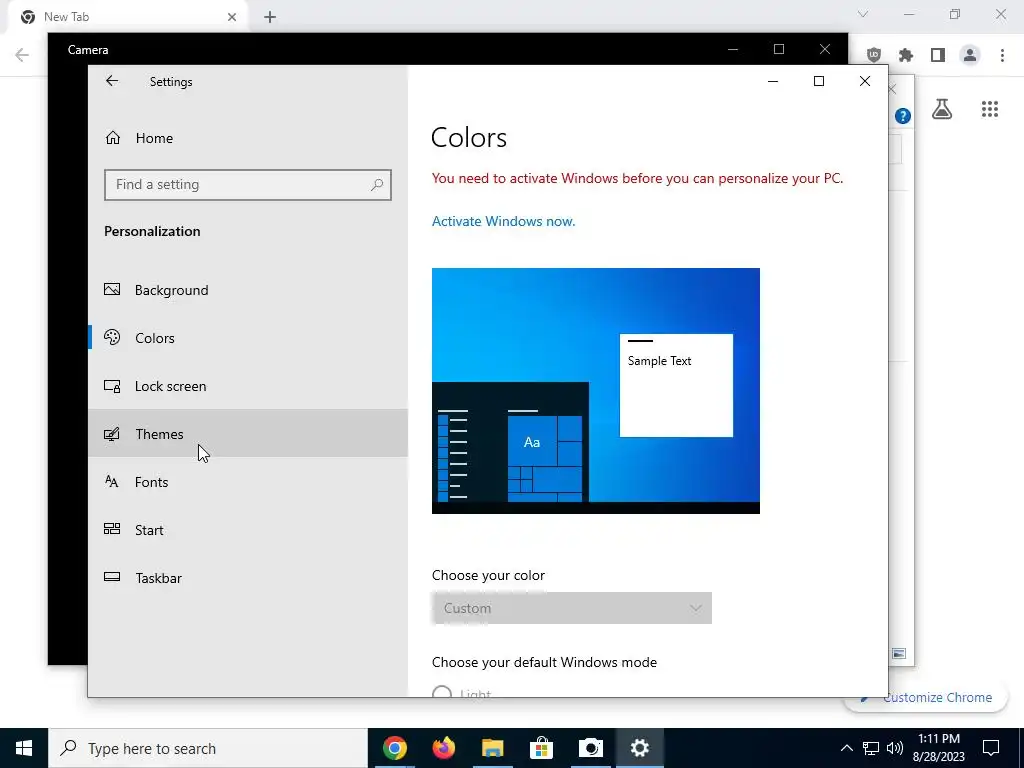
Task: Minimize the Camera window
Action: tap(733, 49)
